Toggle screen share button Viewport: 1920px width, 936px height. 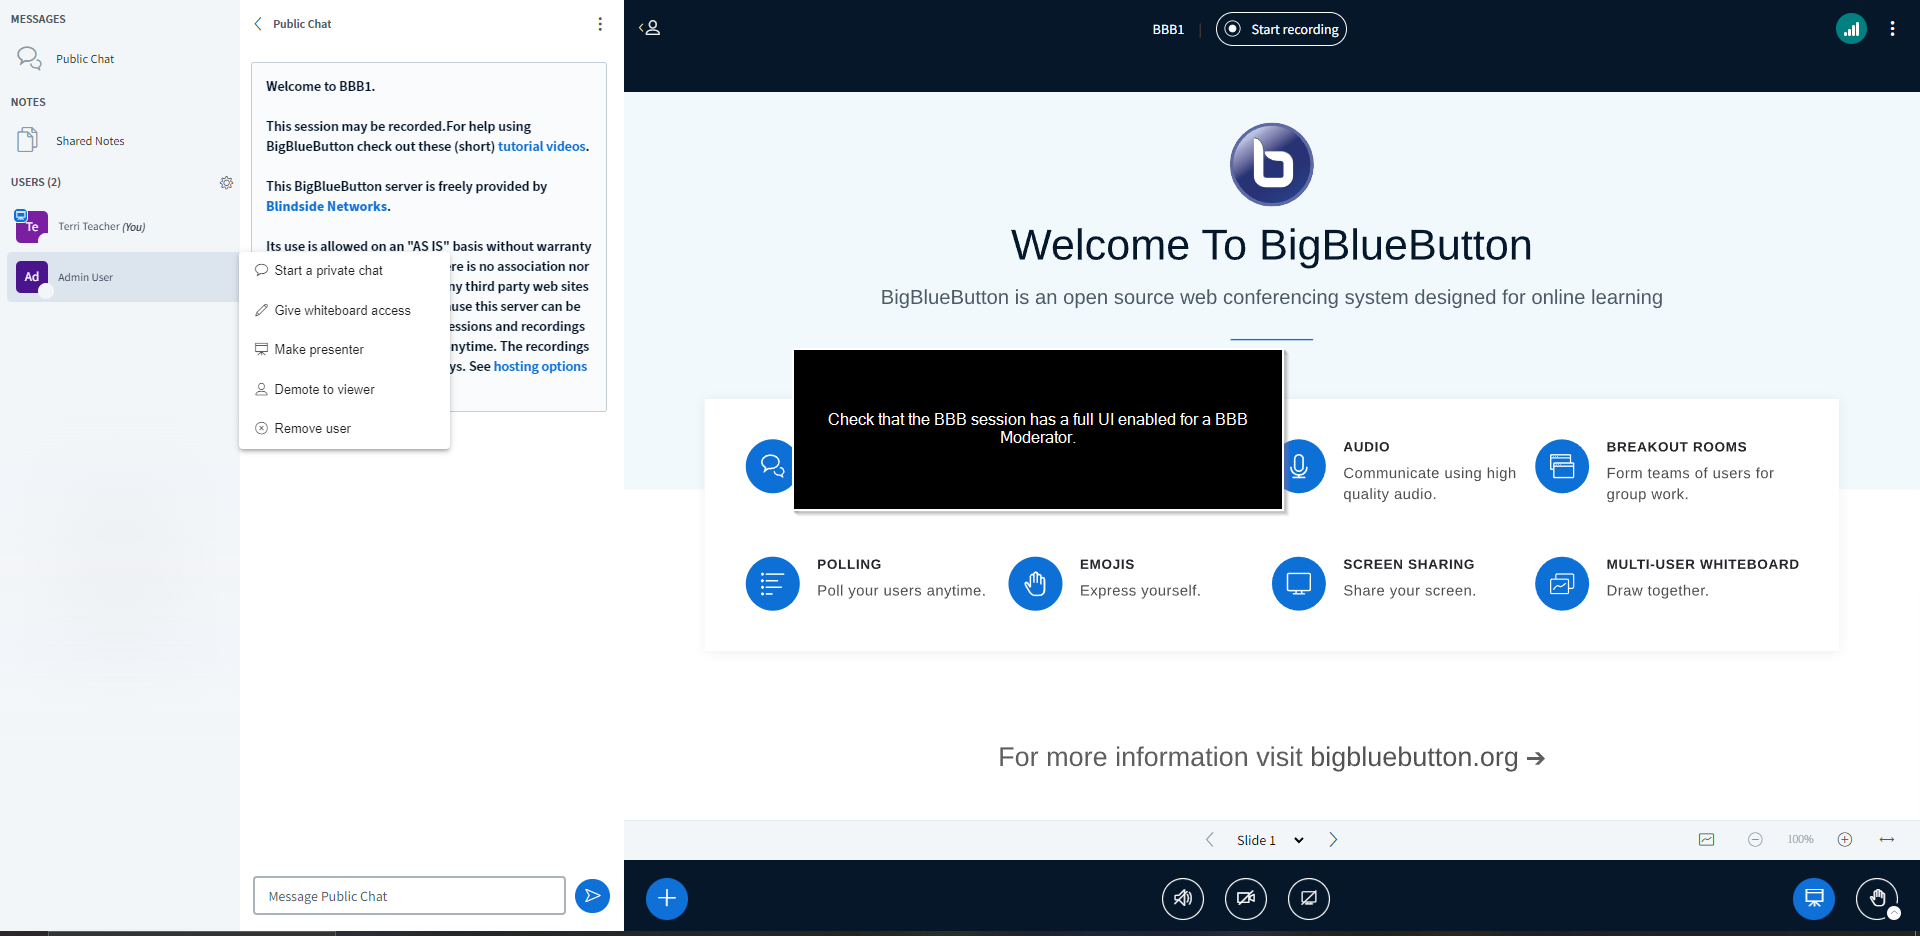tap(1309, 898)
